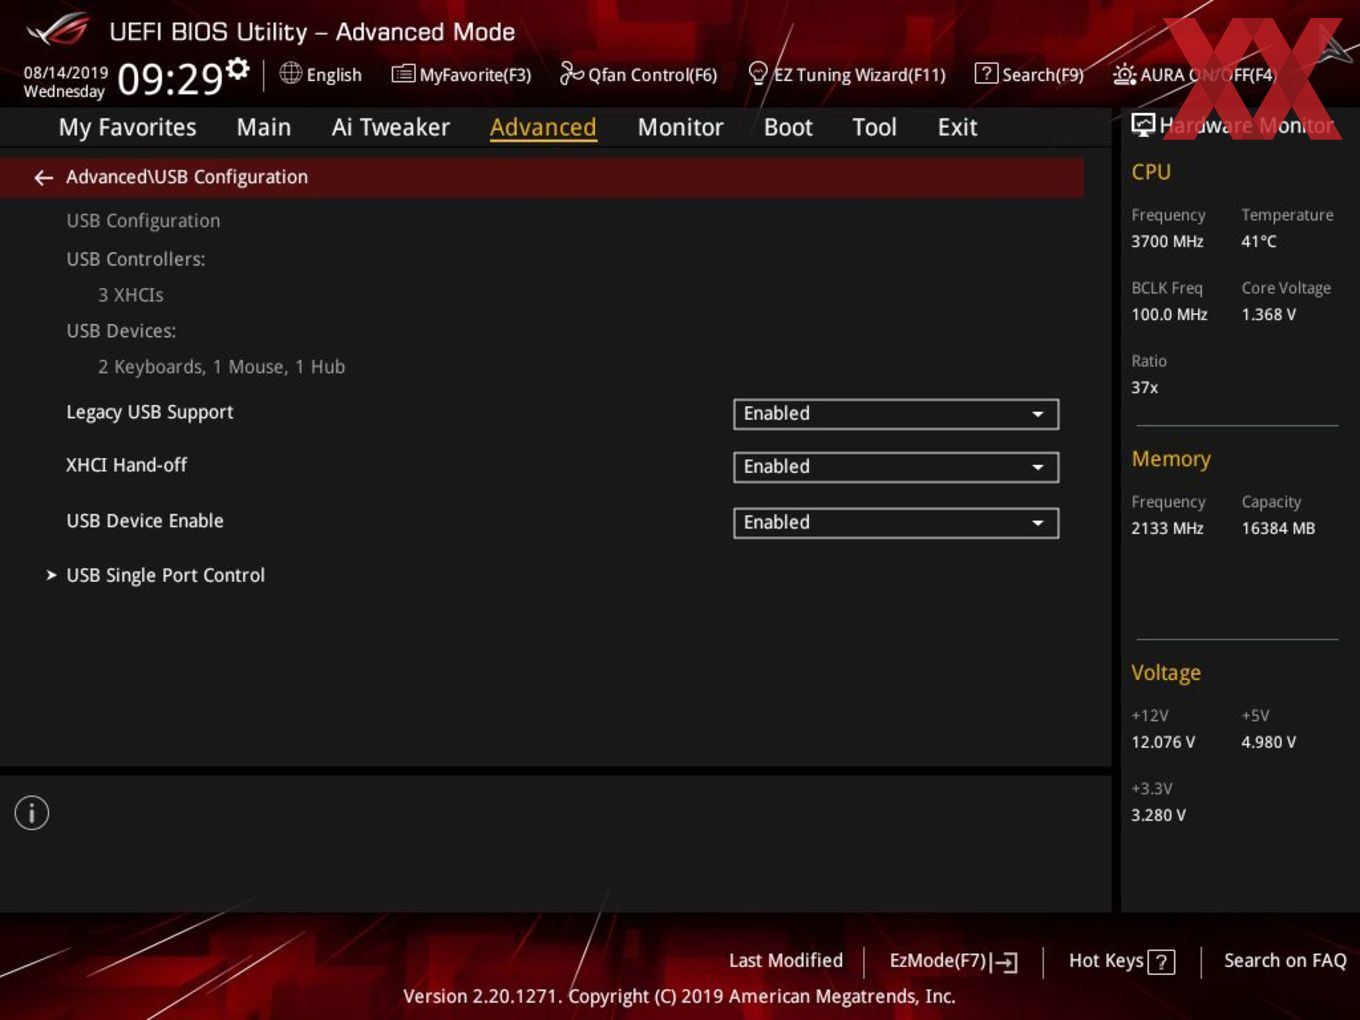Switch to the Boot tab
This screenshot has height=1020, width=1360.
pos(788,127)
